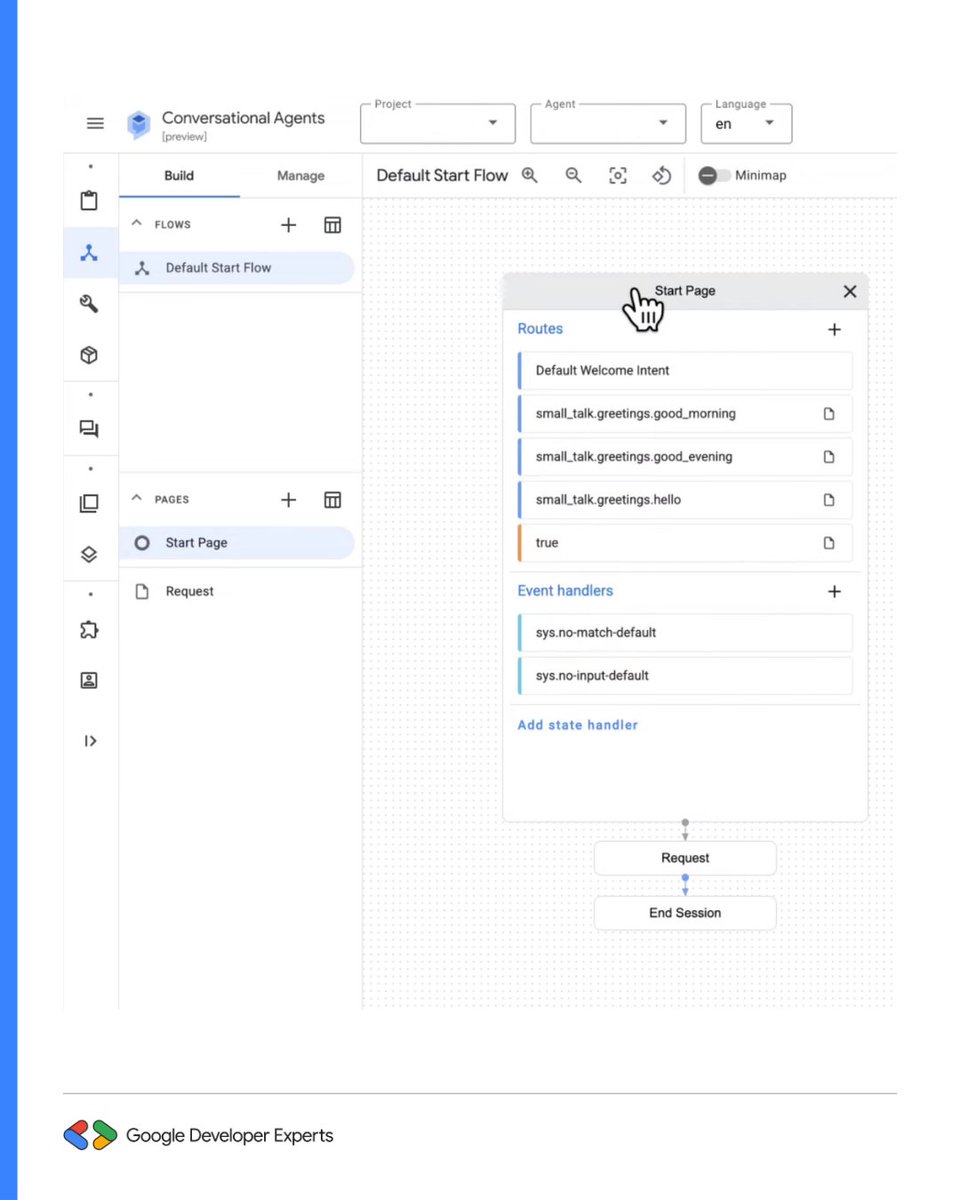Image resolution: width=960 pixels, height=1200 pixels.
Task: Open the Agent dropdown
Action: 608,123
